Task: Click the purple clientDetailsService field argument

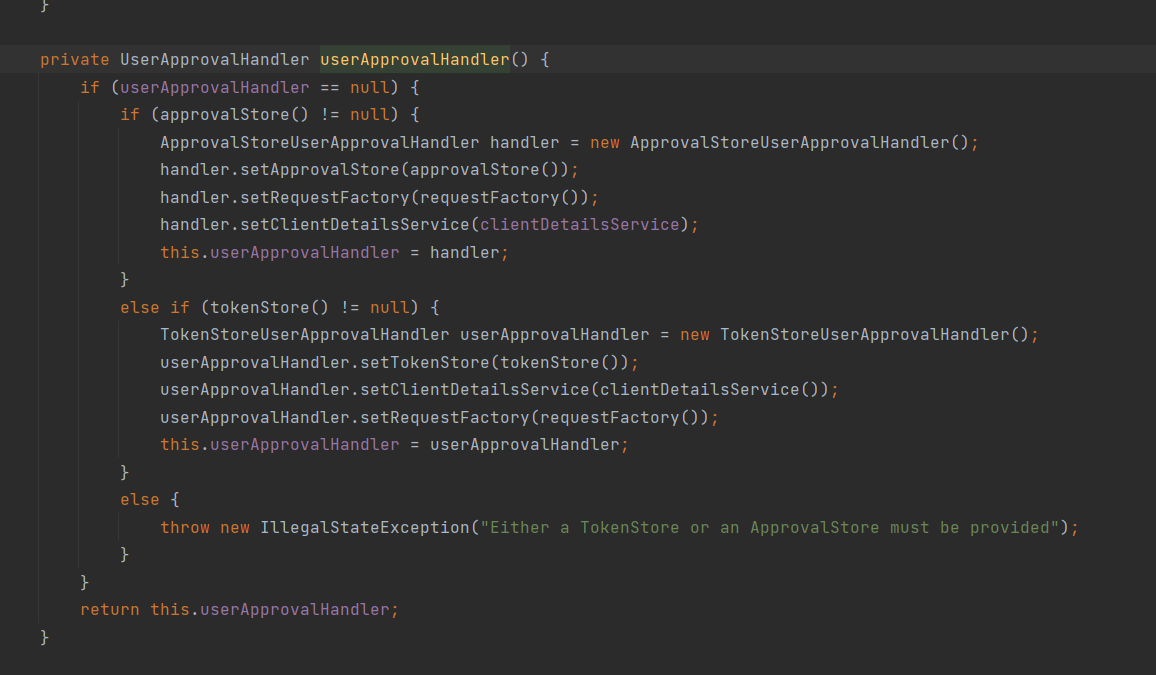Action: point(579,224)
